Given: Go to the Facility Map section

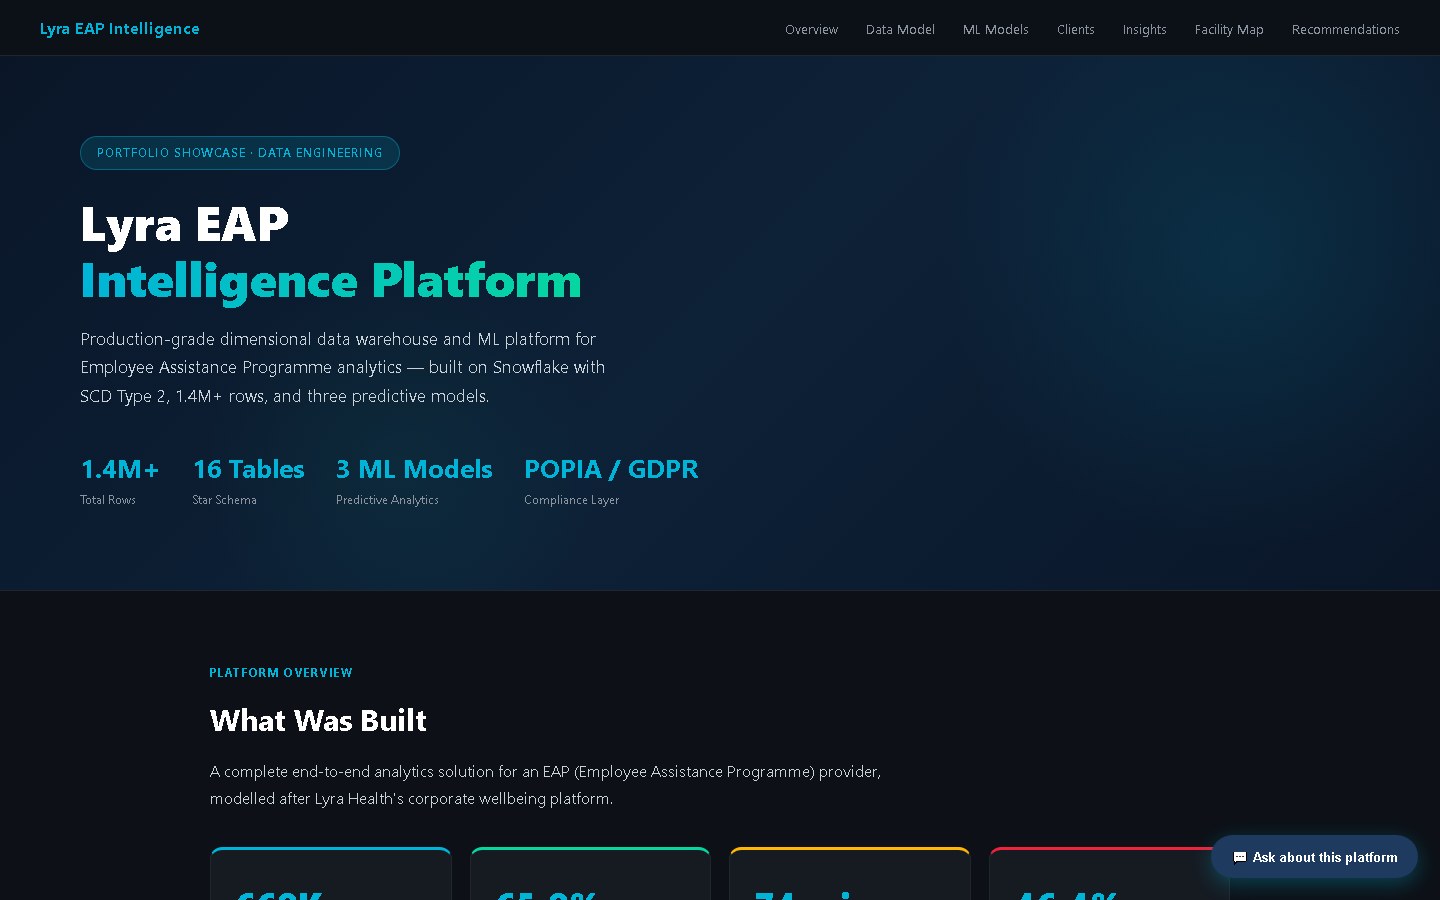Looking at the screenshot, I should click(x=1229, y=30).
